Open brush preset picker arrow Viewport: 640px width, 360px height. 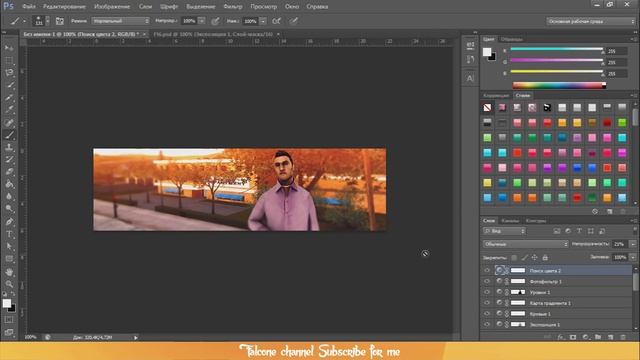point(48,21)
